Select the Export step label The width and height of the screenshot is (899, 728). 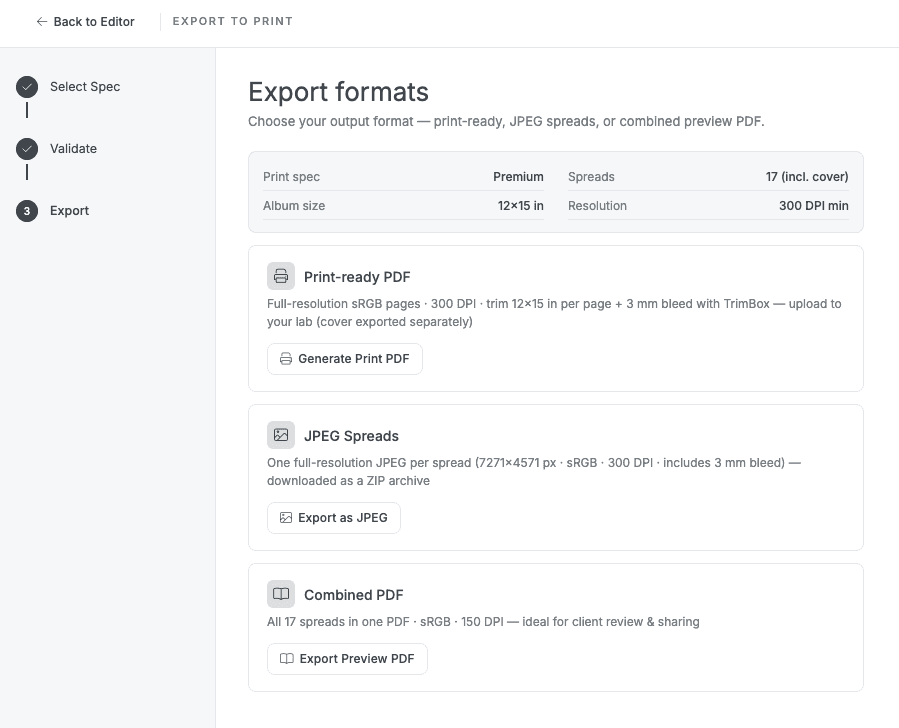pos(69,210)
